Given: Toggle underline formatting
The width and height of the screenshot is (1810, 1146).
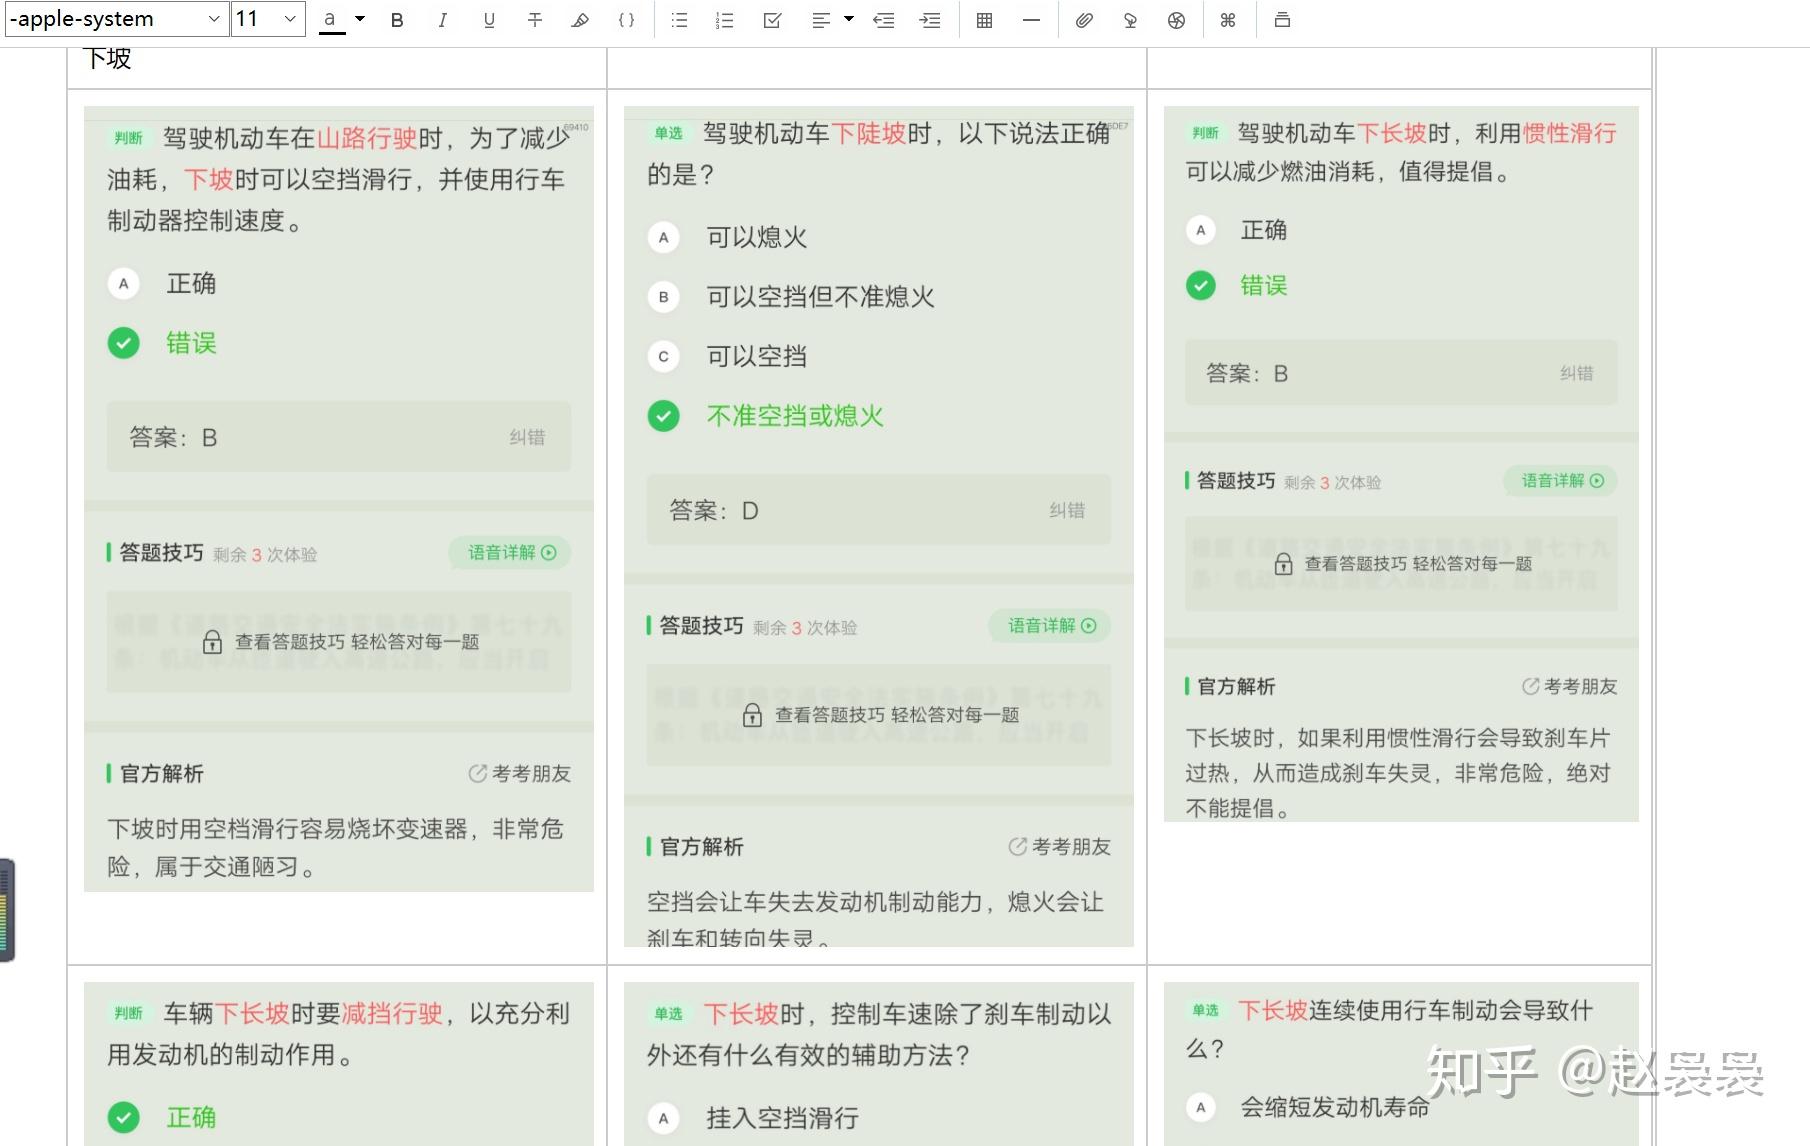Looking at the screenshot, I should tap(489, 20).
